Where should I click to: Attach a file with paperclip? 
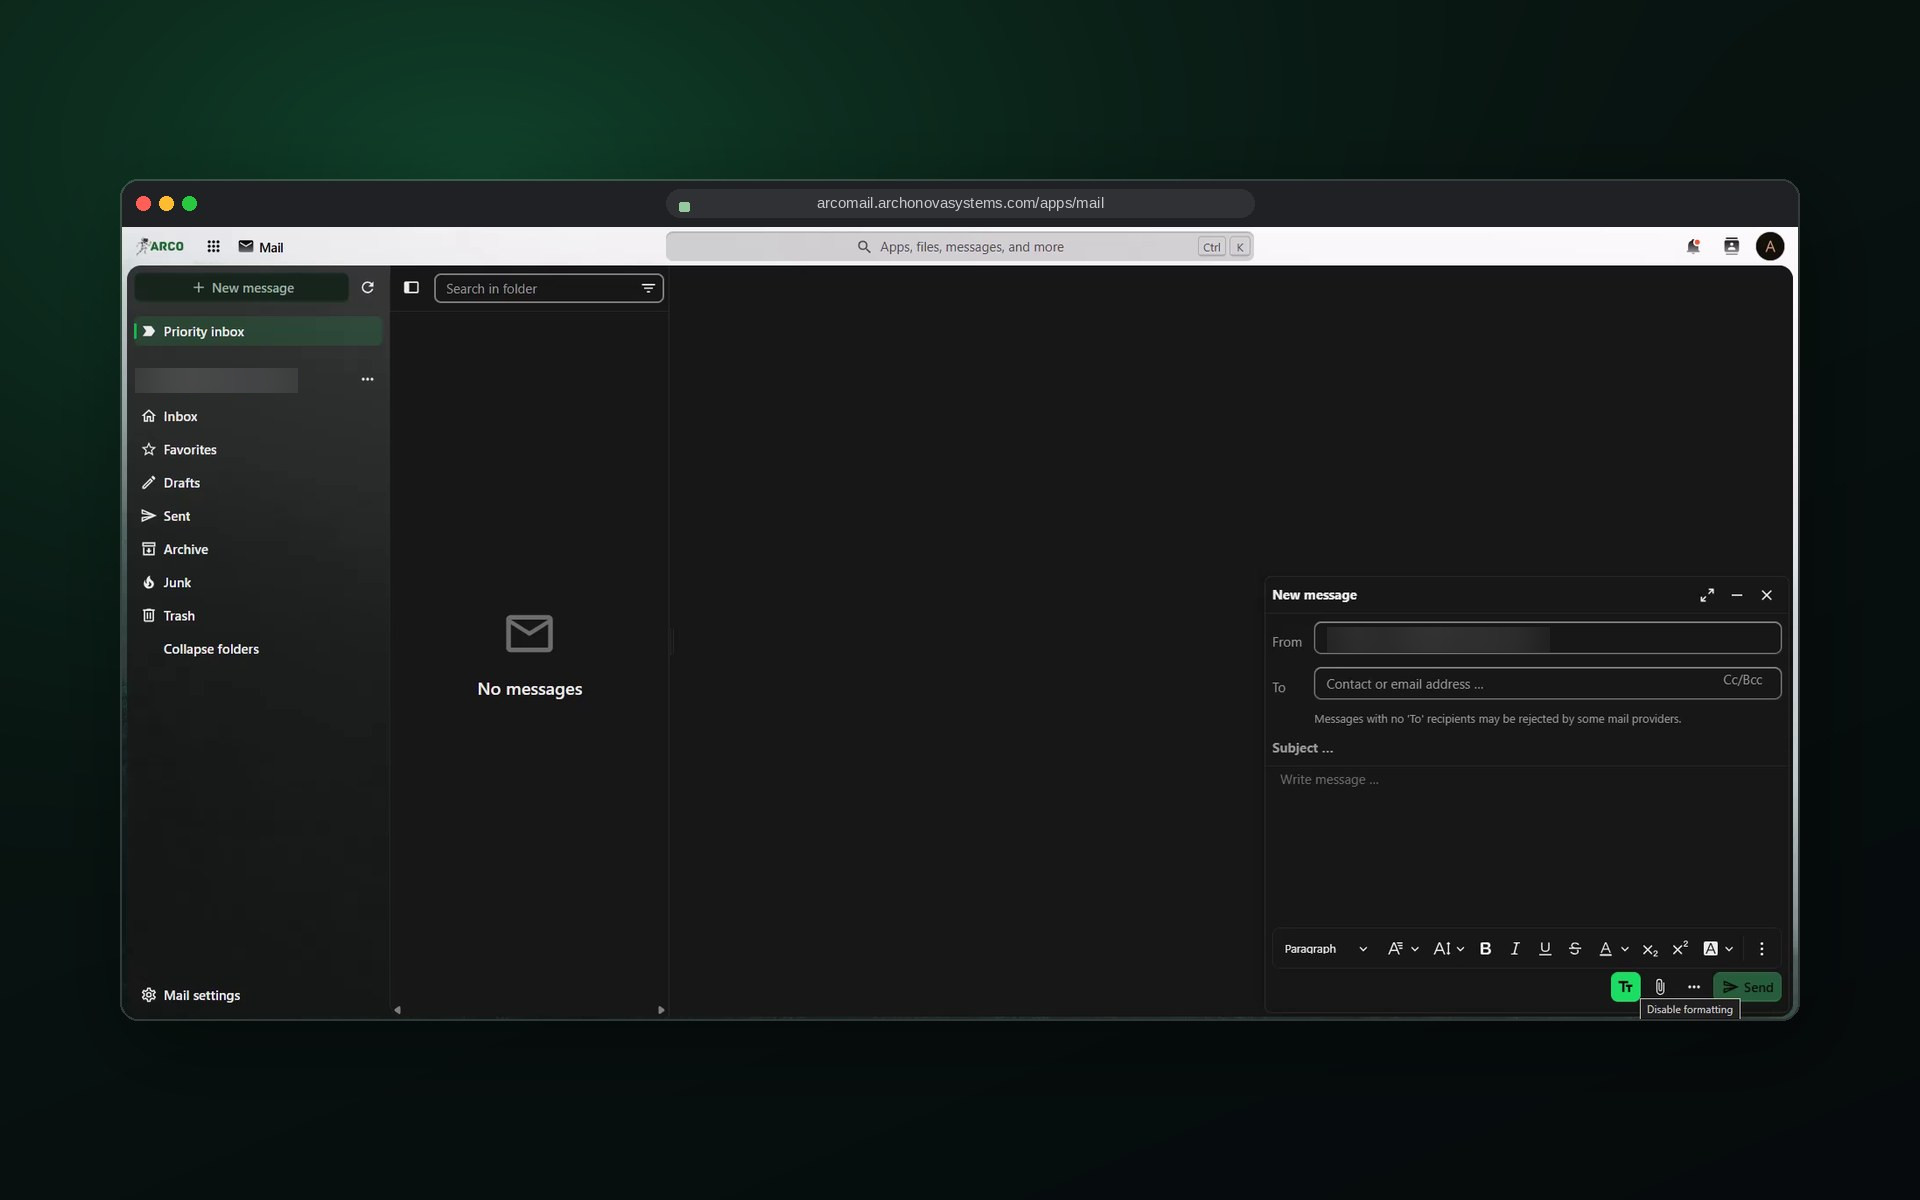[x=1660, y=987]
